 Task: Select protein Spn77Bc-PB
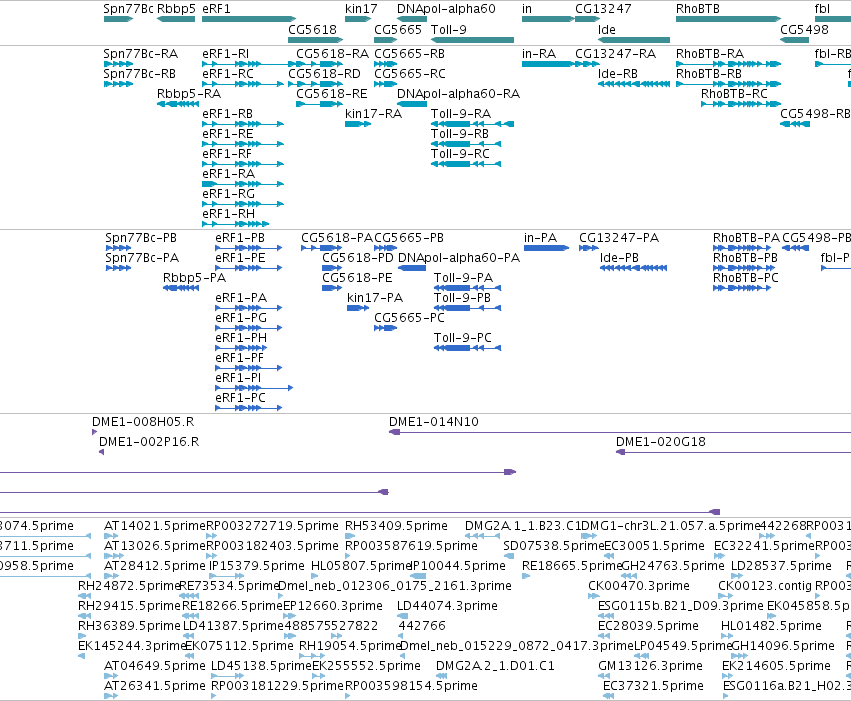(x=141, y=238)
